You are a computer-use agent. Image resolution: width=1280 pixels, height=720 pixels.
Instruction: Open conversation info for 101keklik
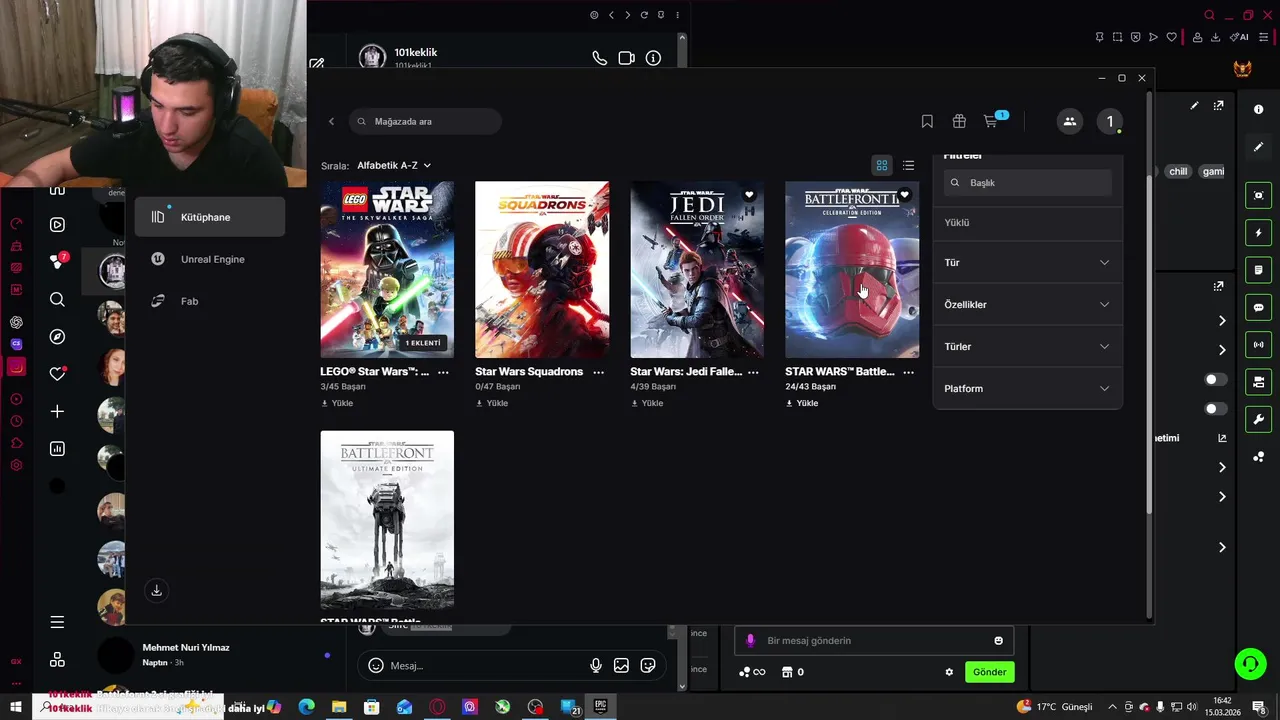(653, 58)
